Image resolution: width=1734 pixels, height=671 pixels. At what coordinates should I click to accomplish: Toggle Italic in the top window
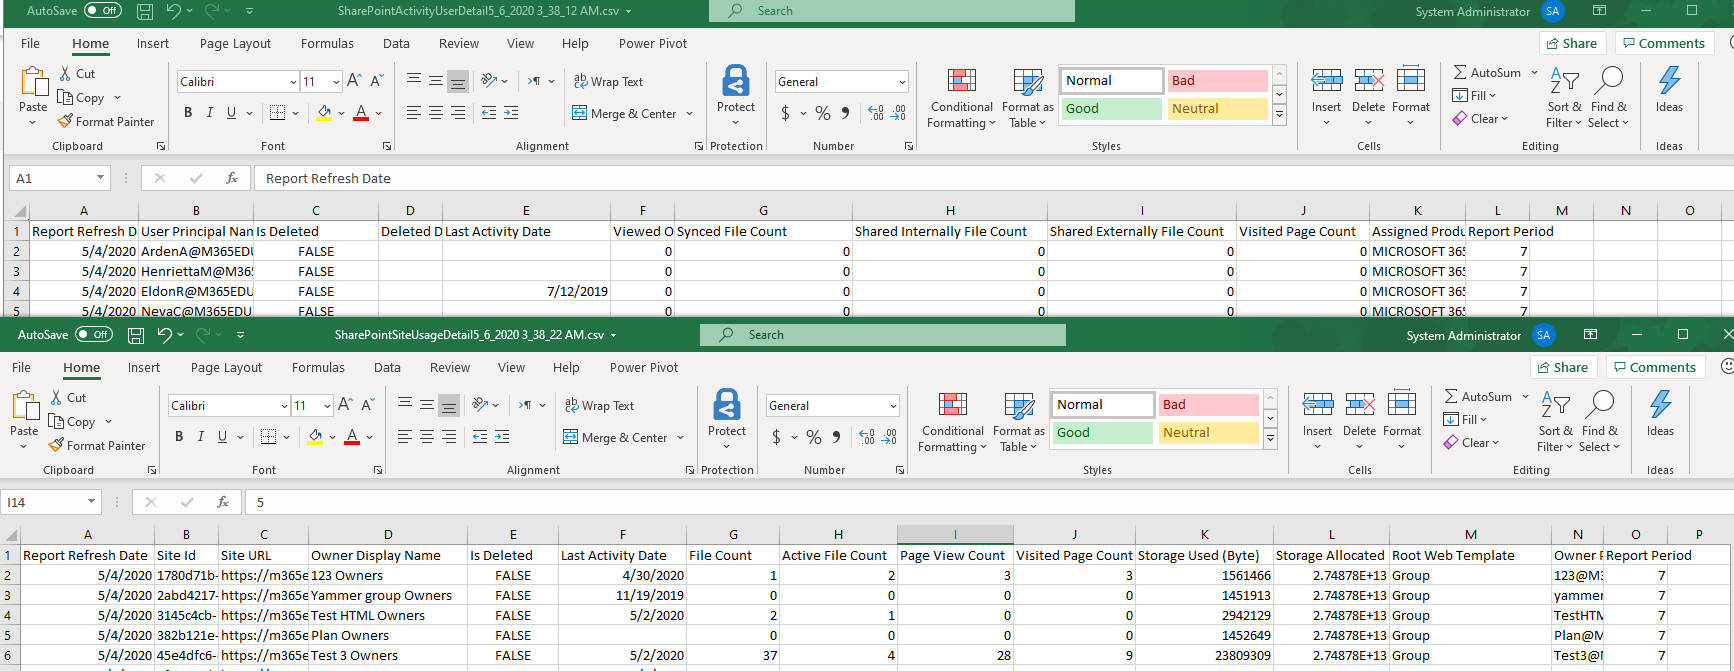[x=210, y=113]
